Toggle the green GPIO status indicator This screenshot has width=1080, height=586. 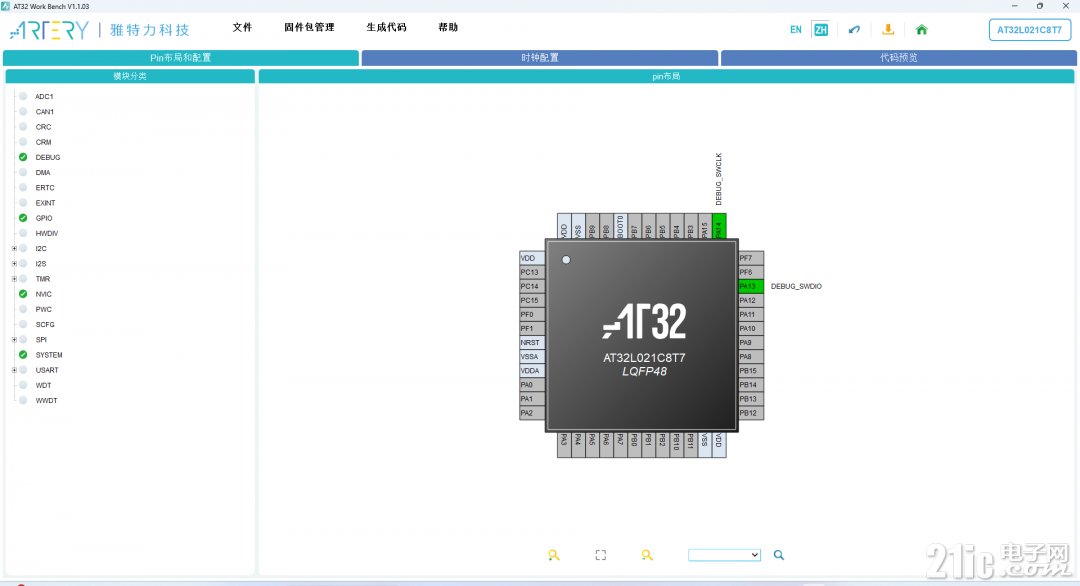[23, 218]
